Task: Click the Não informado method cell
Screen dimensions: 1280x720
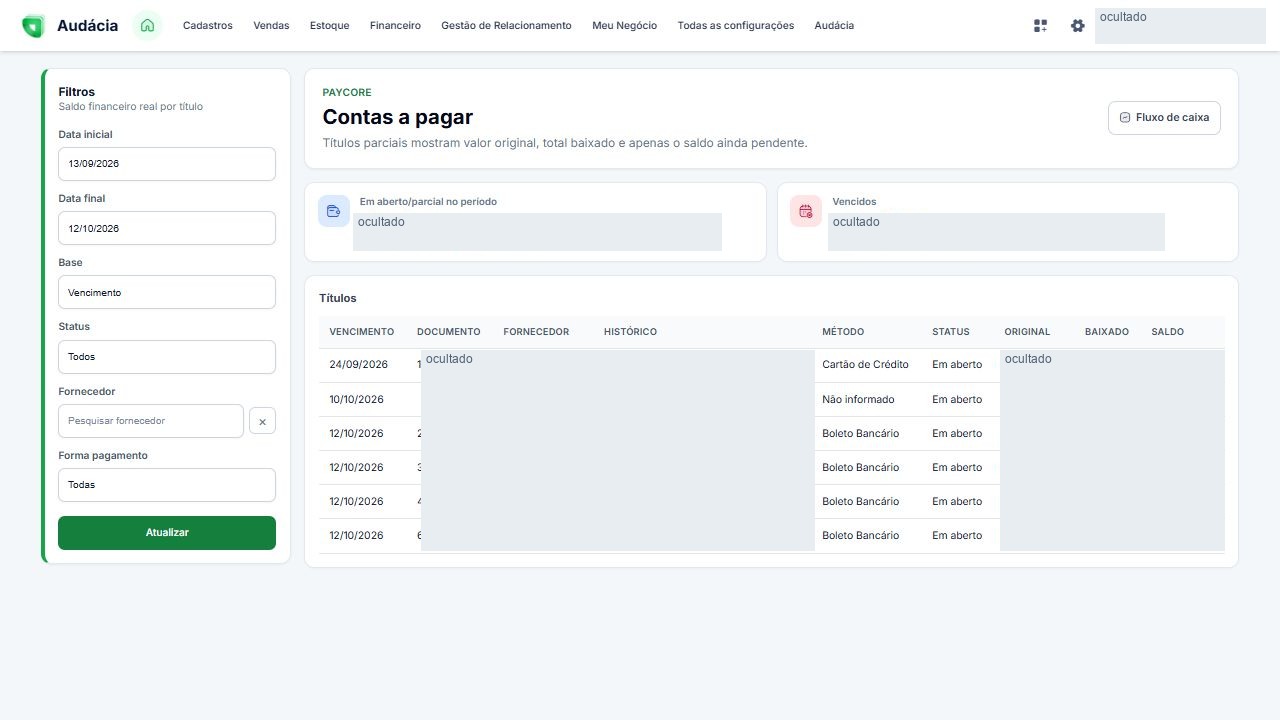Action: coord(858,400)
